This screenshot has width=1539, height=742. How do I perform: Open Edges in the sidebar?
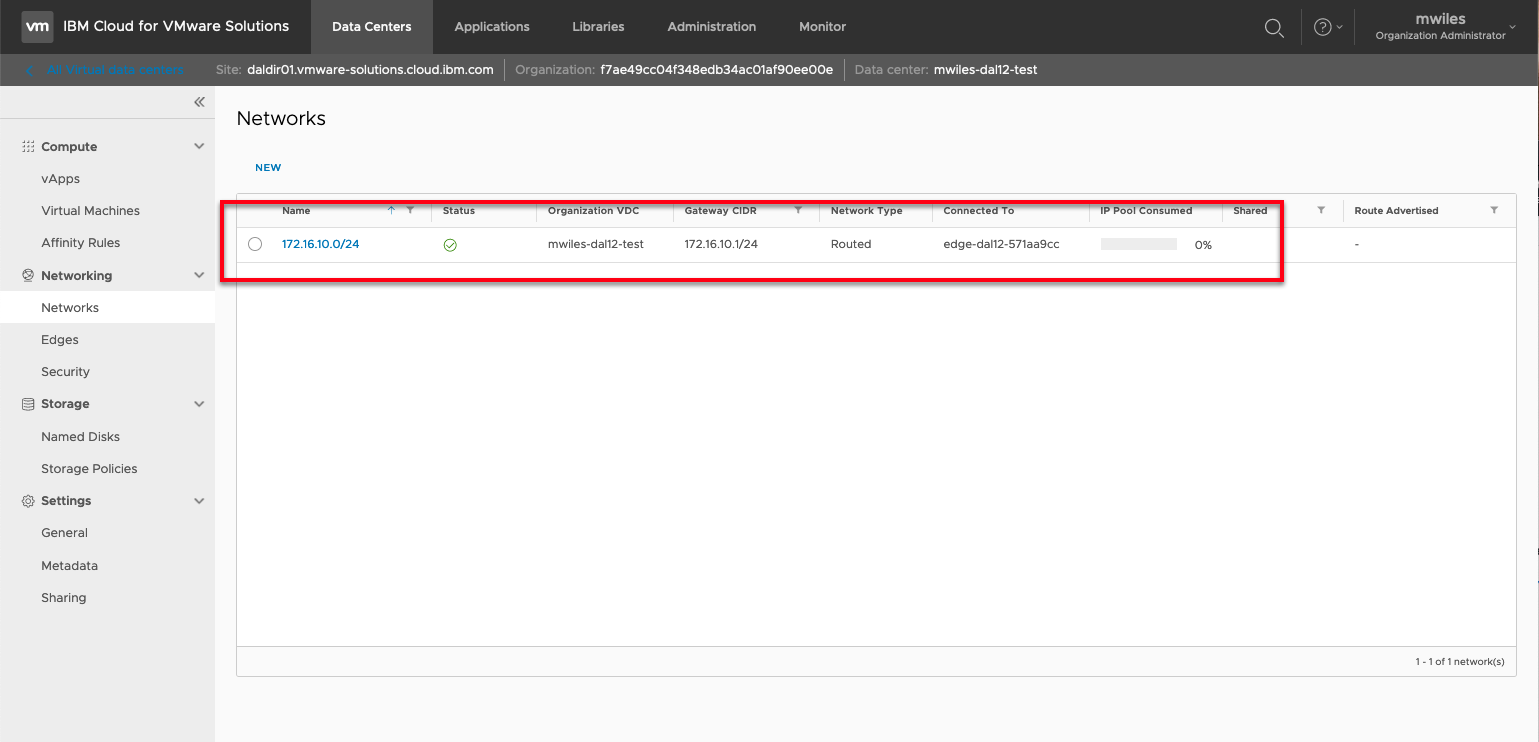pyautogui.click(x=60, y=340)
